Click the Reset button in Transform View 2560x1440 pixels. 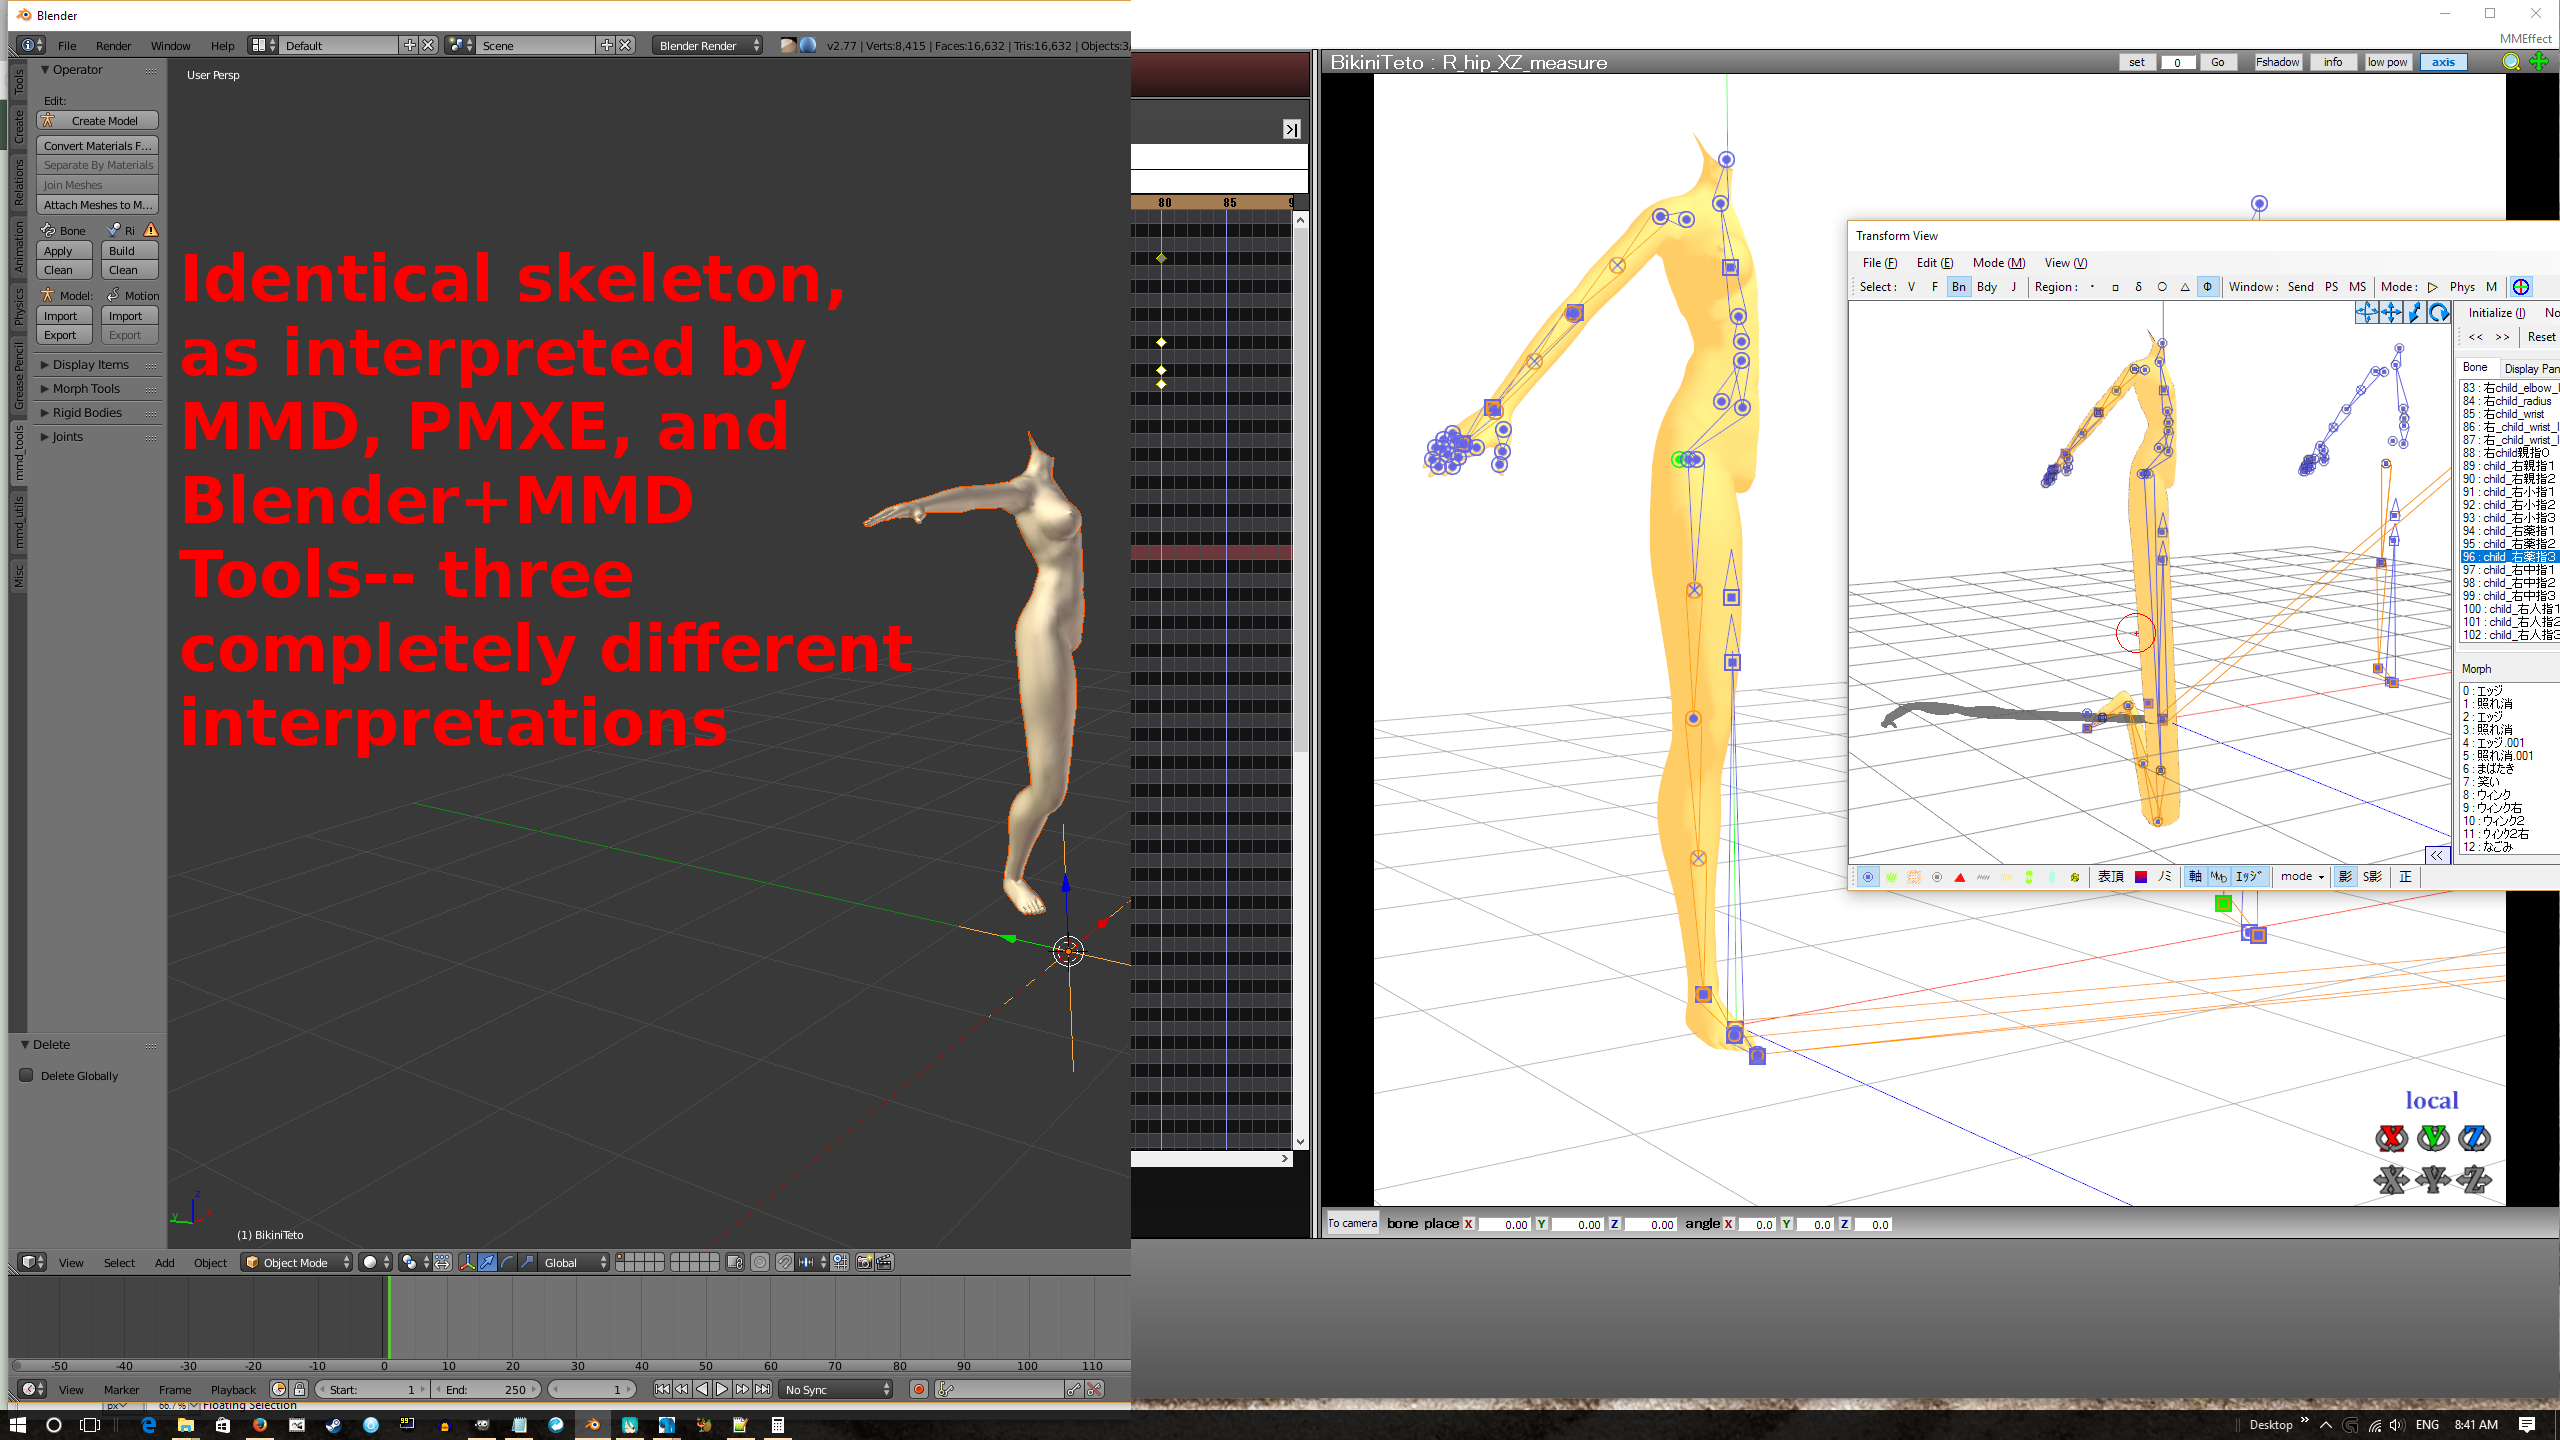click(x=2541, y=337)
